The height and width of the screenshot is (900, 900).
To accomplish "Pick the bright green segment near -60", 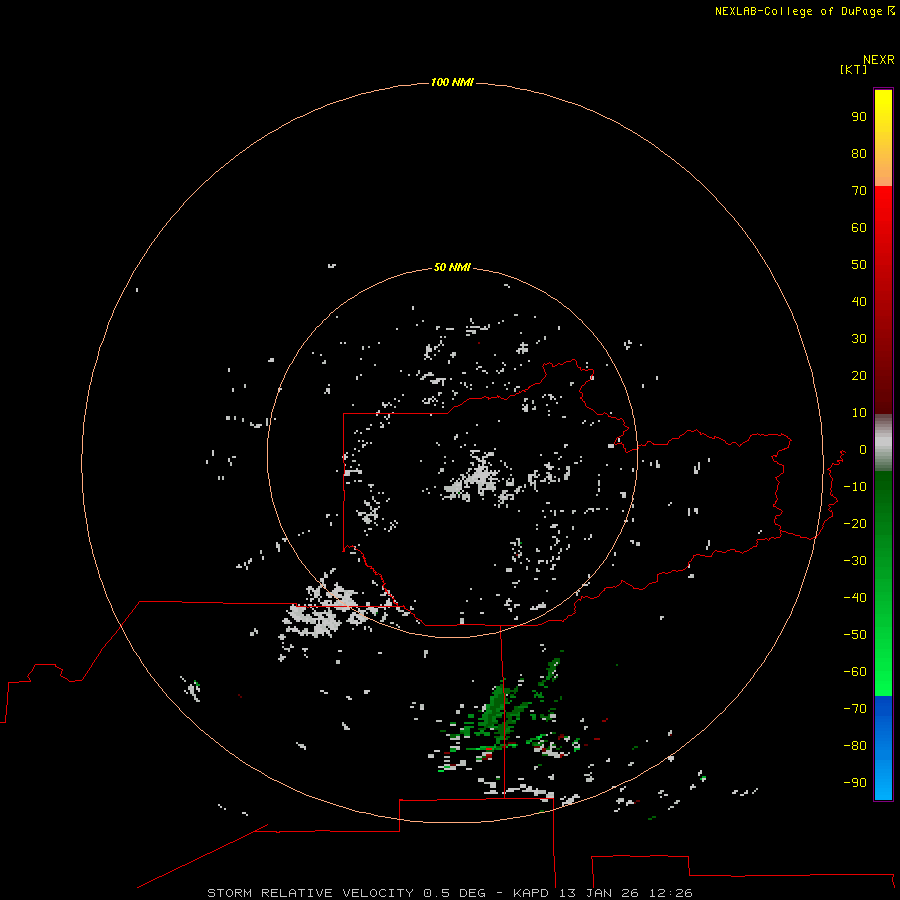I will point(883,672).
